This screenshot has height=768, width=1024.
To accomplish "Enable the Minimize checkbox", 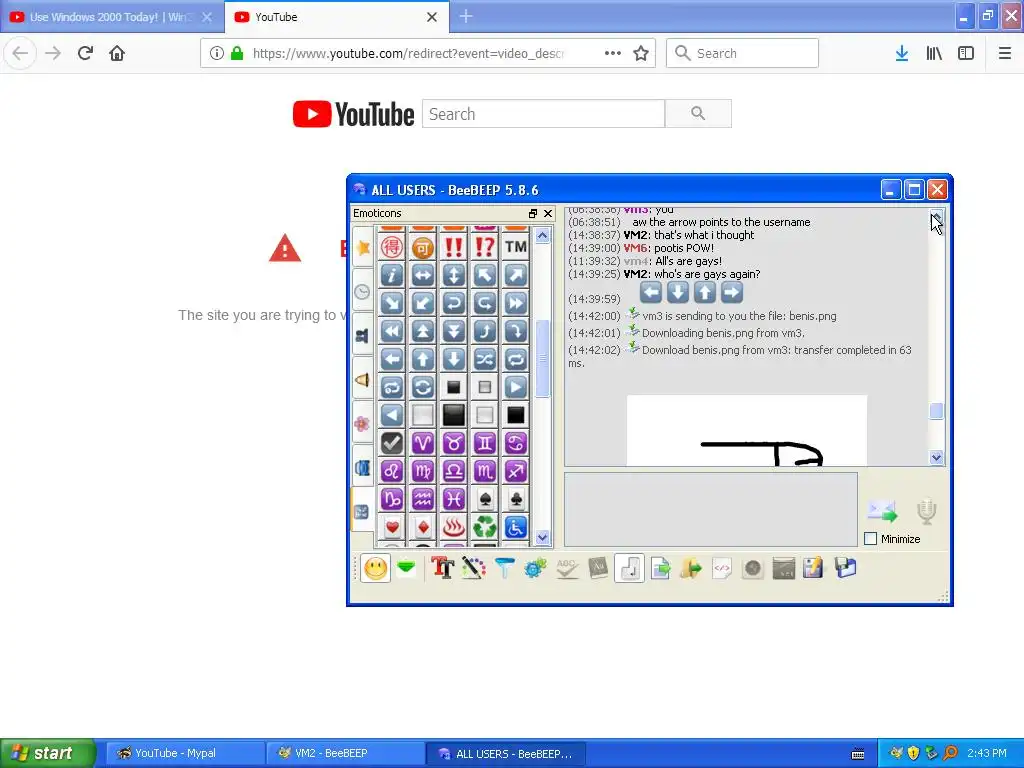I will (x=871, y=539).
